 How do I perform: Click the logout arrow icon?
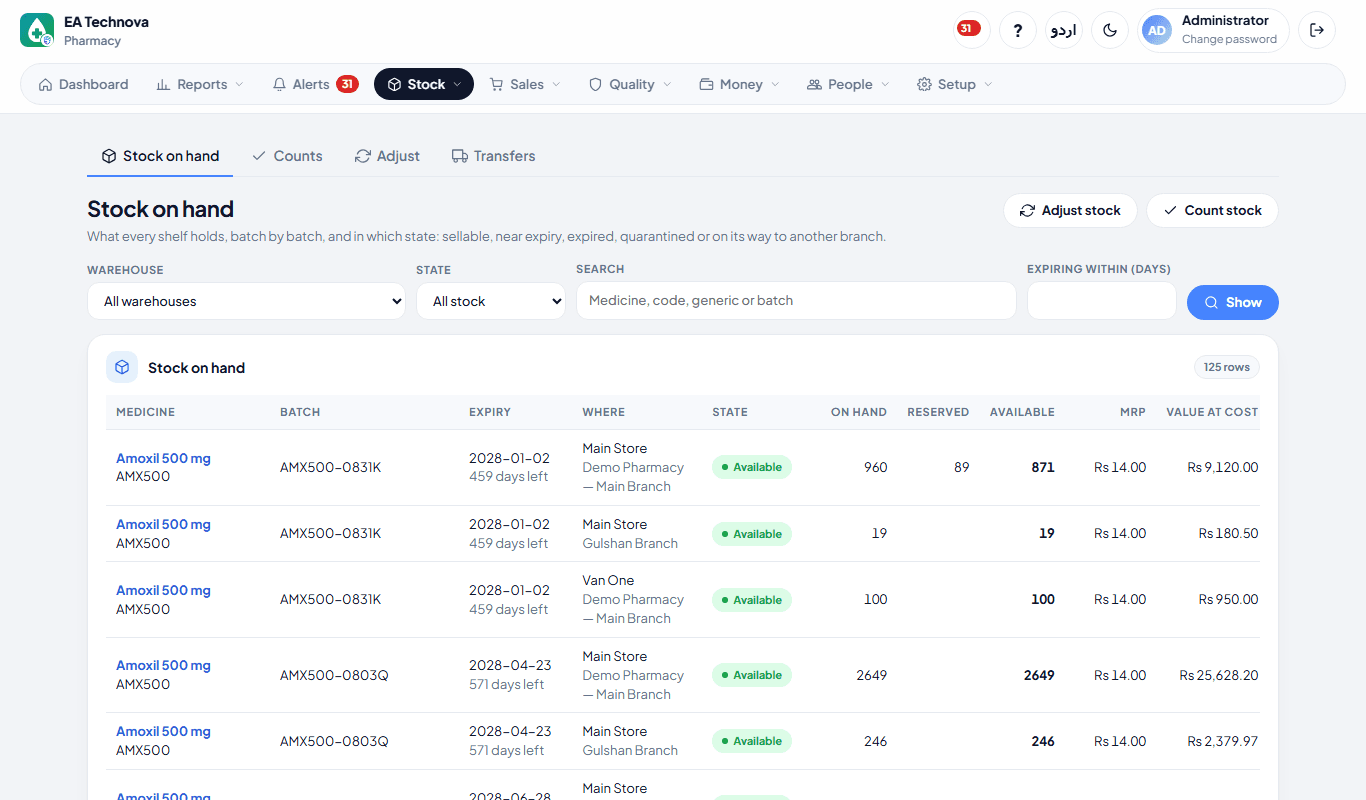tap(1317, 30)
